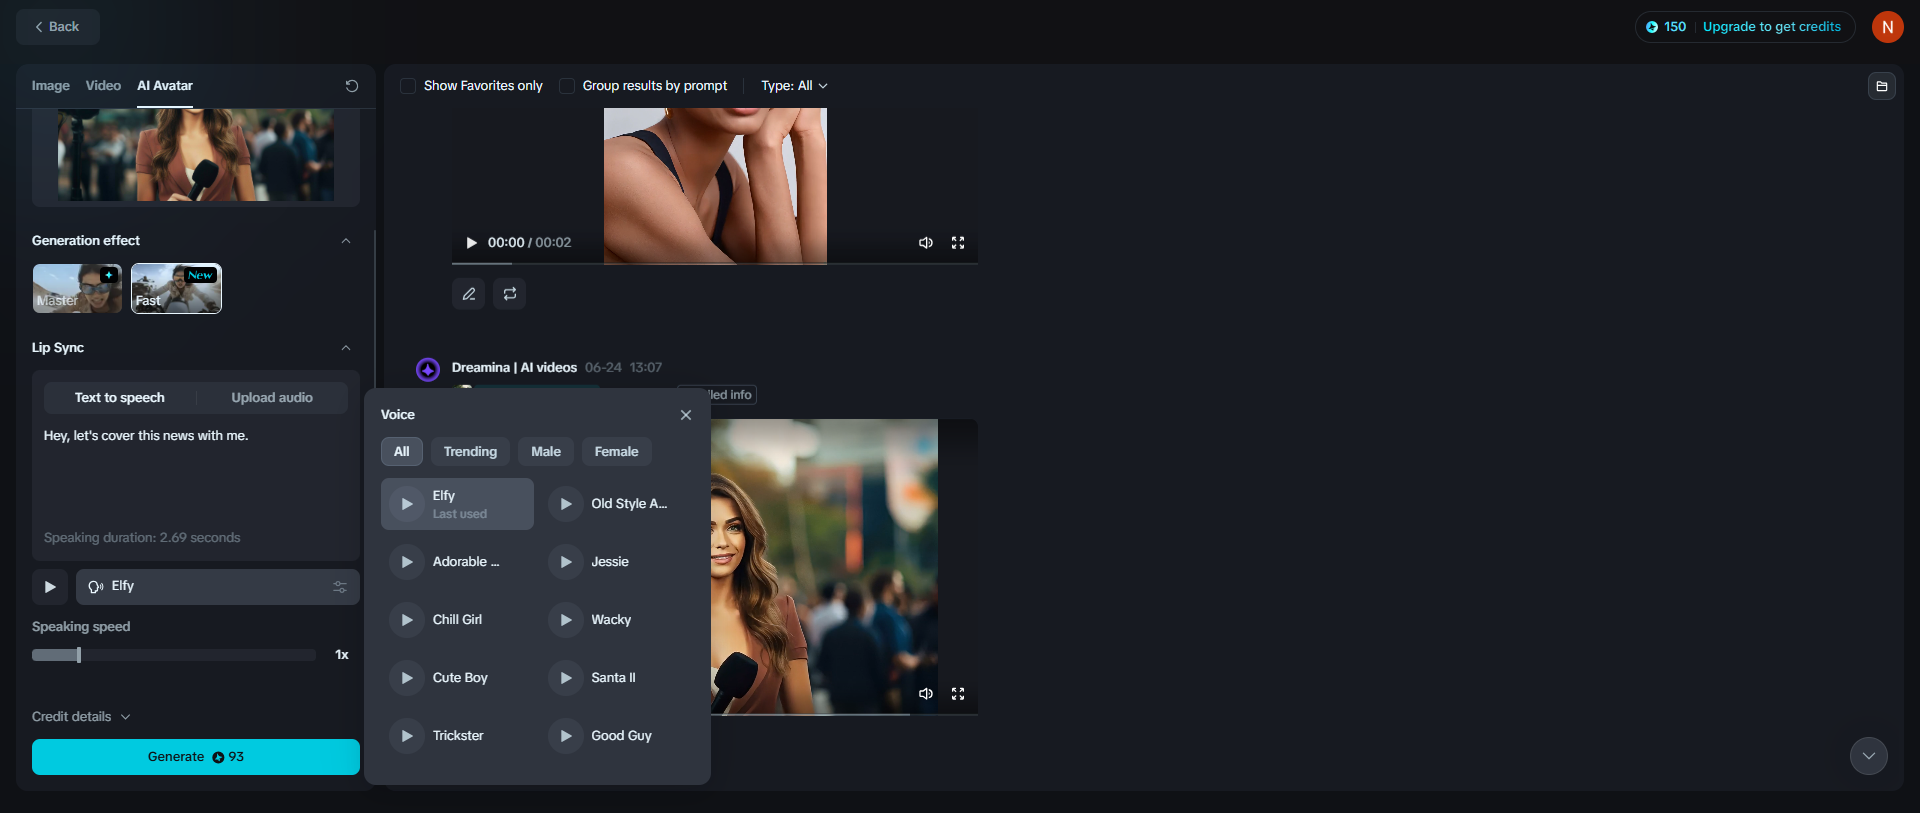Click Speaking duration: 2.69 seconds text
This screenshot has height=813, width=1920.
[x=142, y=538]
